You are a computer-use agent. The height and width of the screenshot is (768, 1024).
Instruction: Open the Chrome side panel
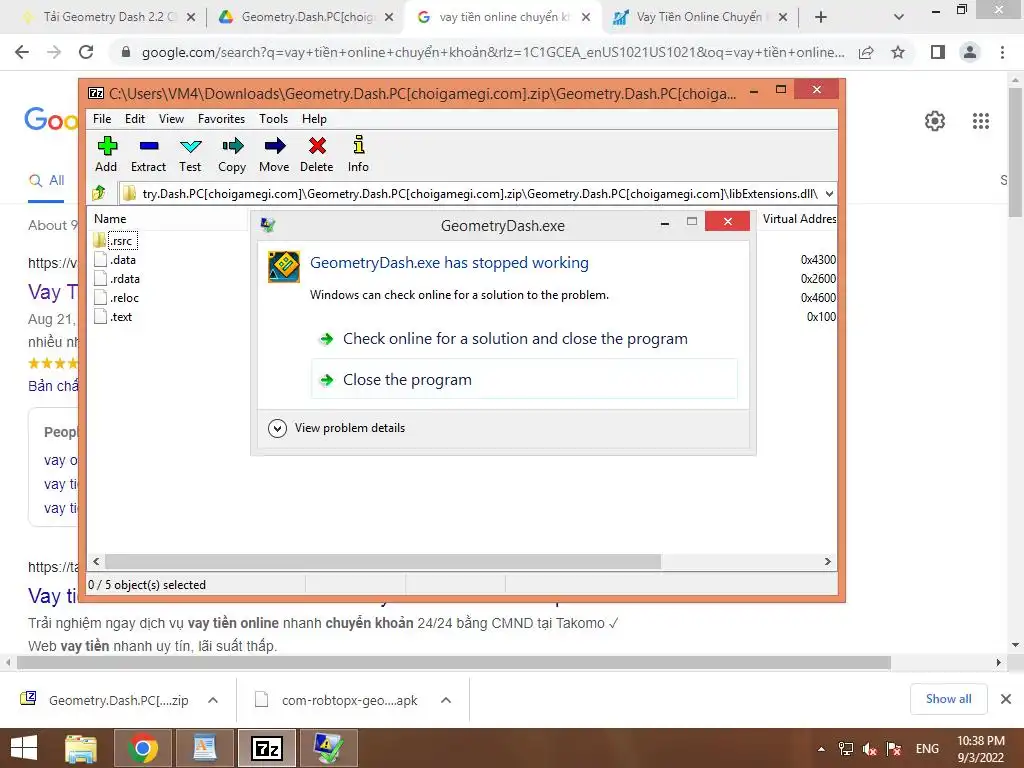(x=938, y=52)
